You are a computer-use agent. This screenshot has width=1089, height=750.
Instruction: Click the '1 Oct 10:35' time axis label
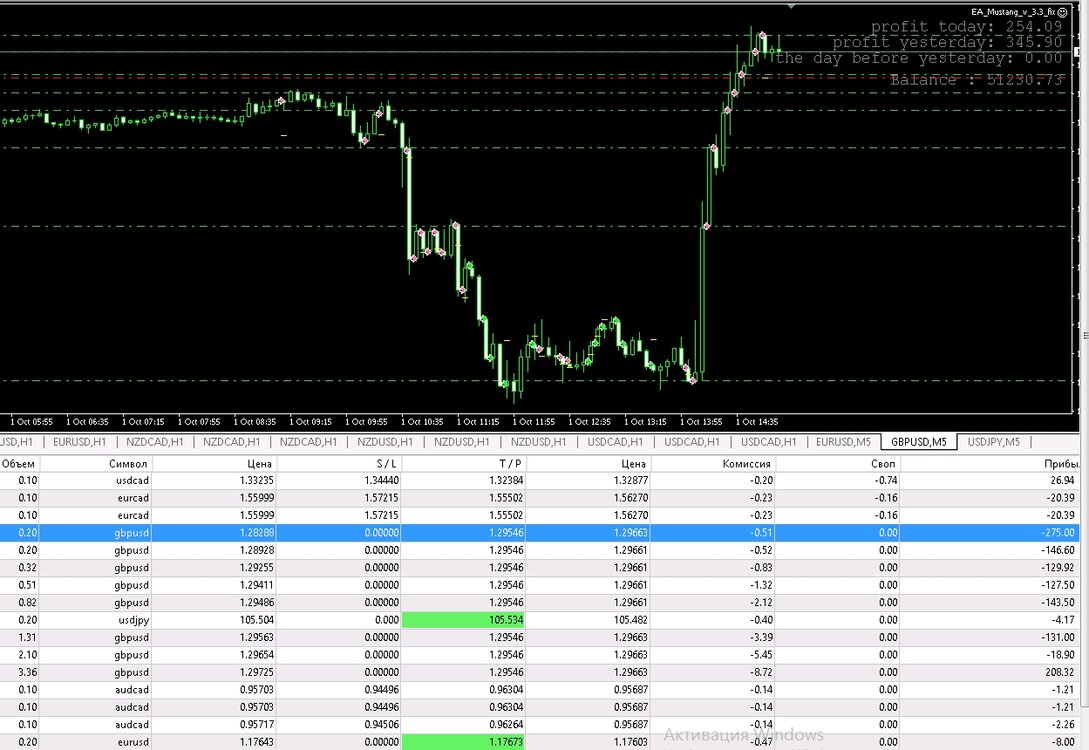pyautogui.click(x=422, y=422)
